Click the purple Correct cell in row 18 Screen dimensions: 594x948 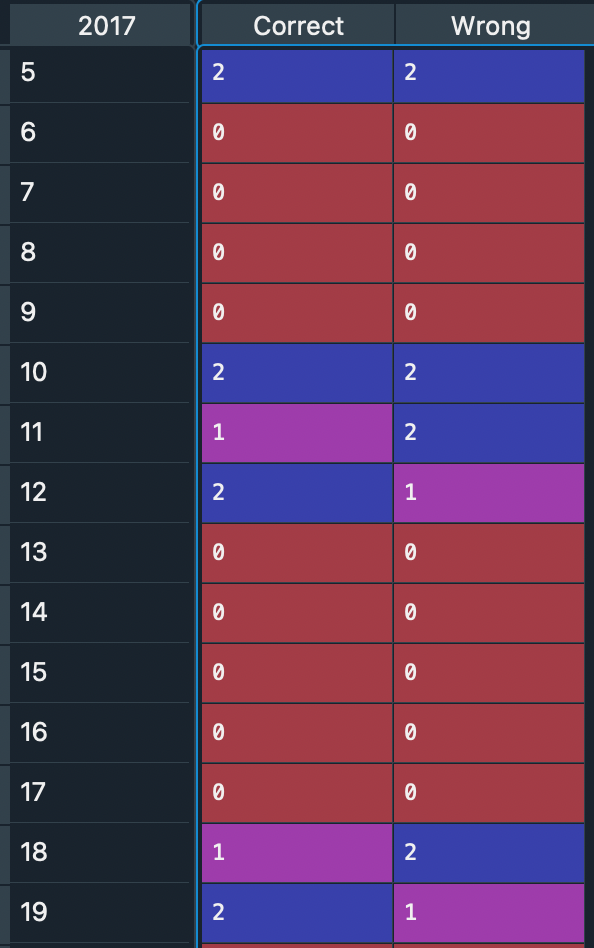coord(296,853)
